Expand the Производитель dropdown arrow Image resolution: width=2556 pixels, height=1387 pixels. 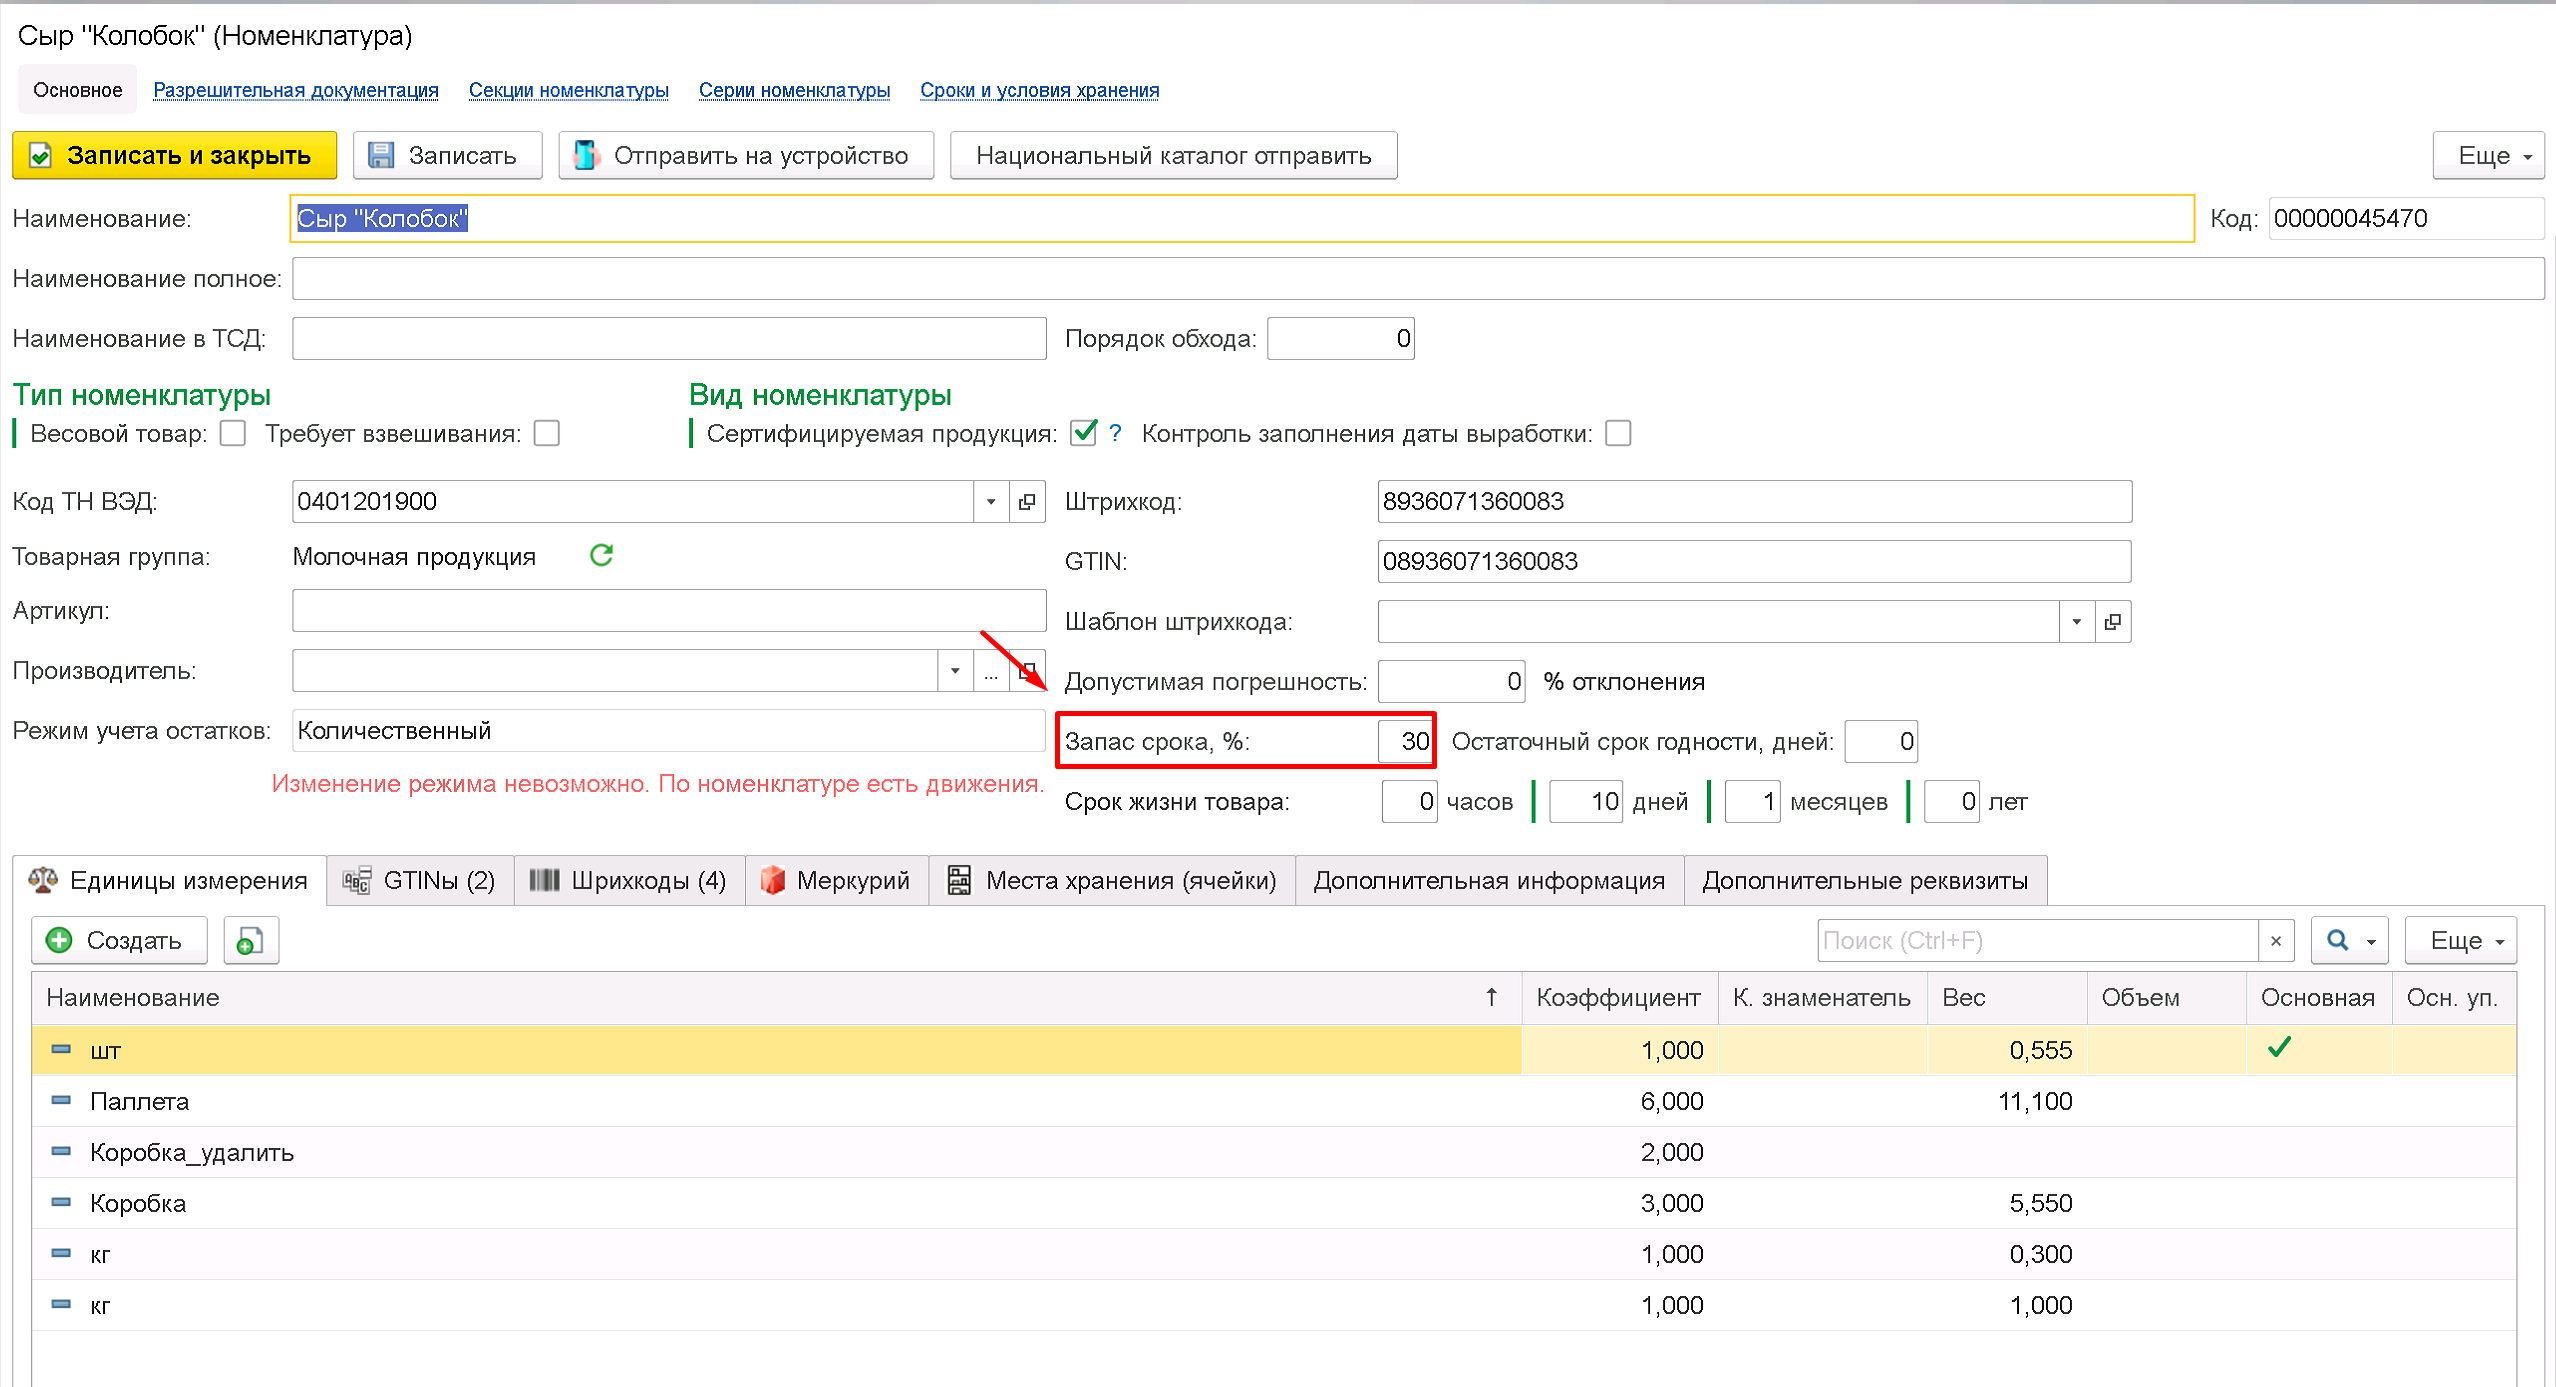pos(955,671)
